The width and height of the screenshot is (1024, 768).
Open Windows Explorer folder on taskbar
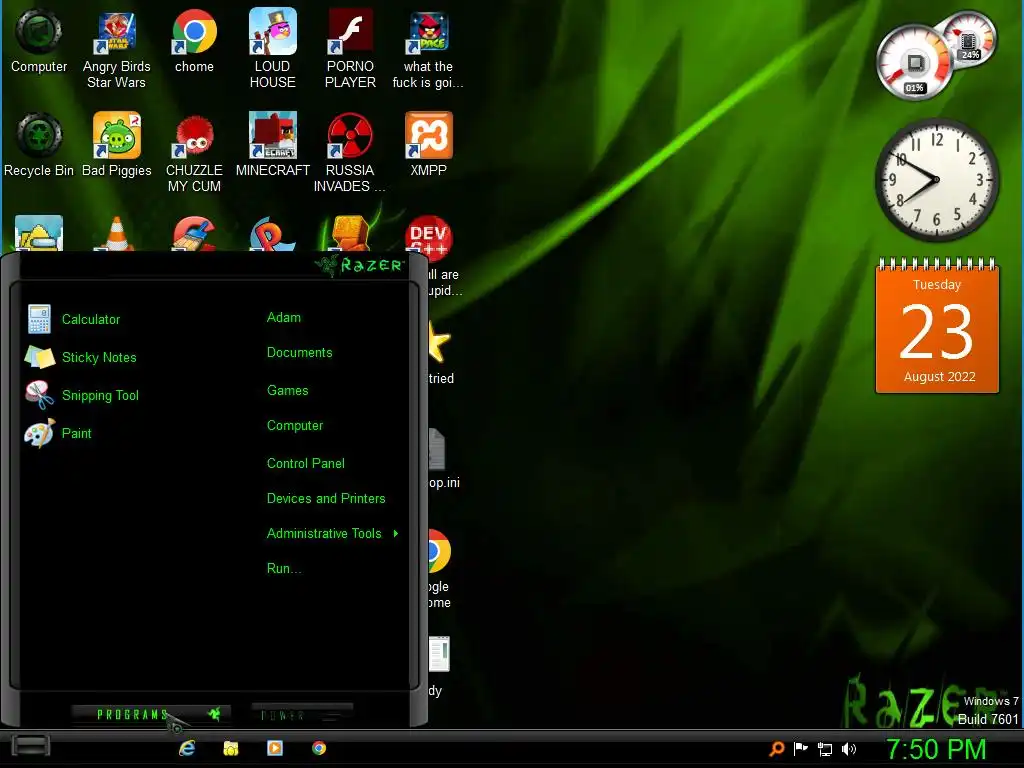pos(231,748)
